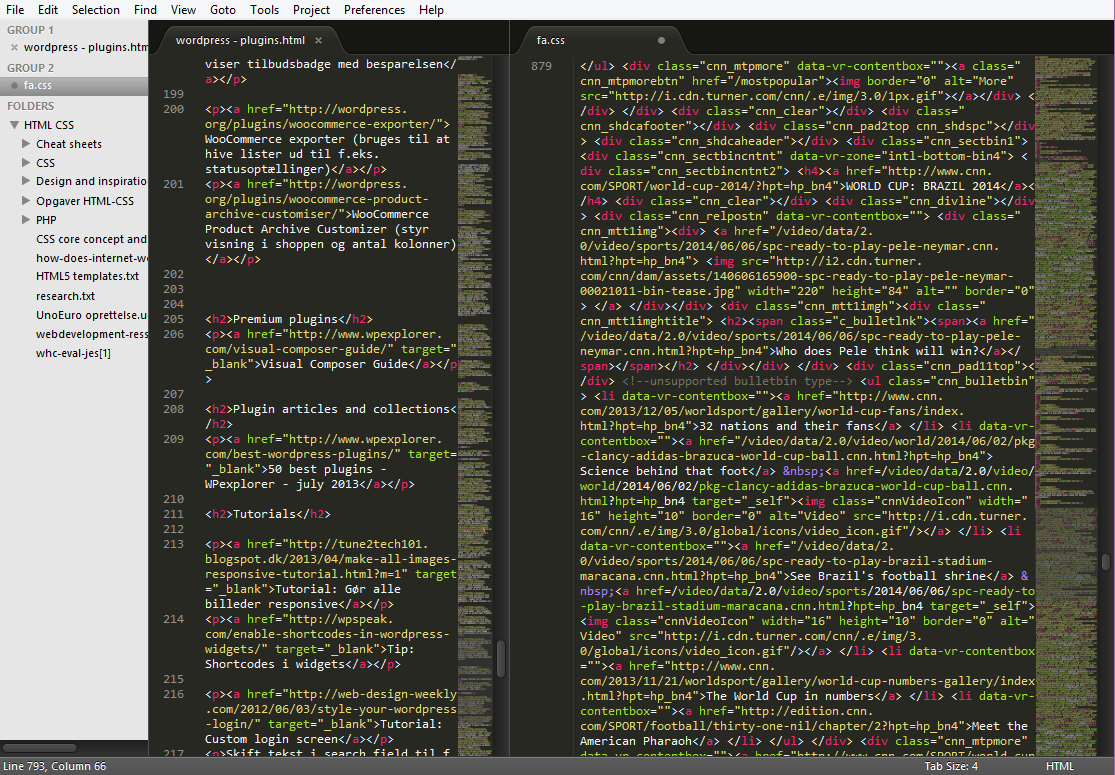Click sidebar horizontal scrollbar thumb
This screenshot has height=775, width=1115.
point(39,748)
